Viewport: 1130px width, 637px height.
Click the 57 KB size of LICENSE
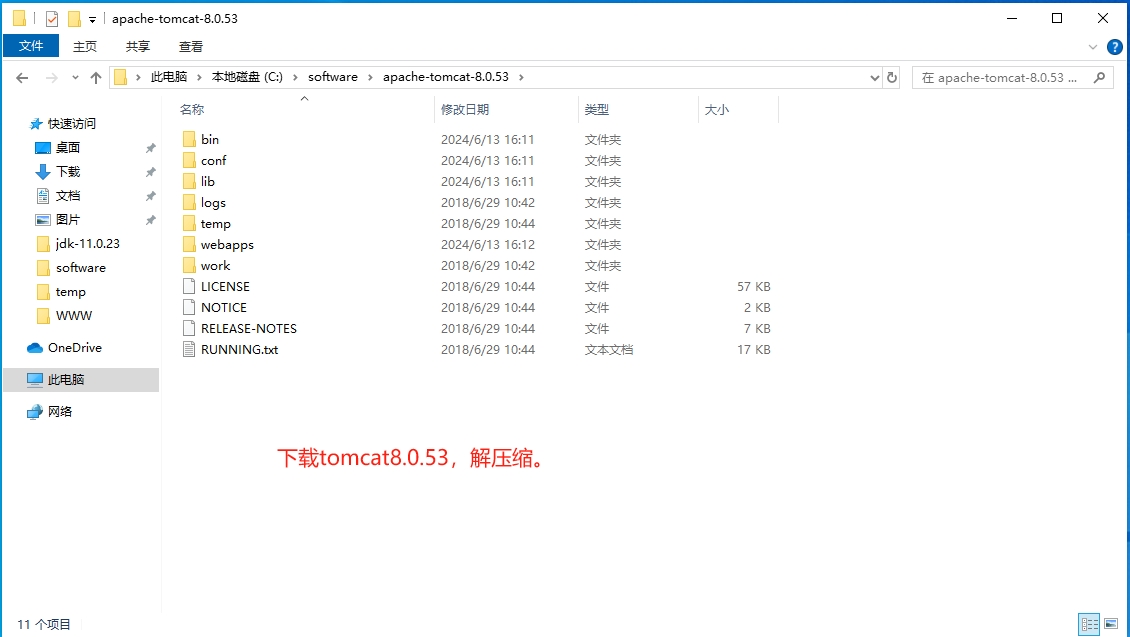(x=754, y=287)
